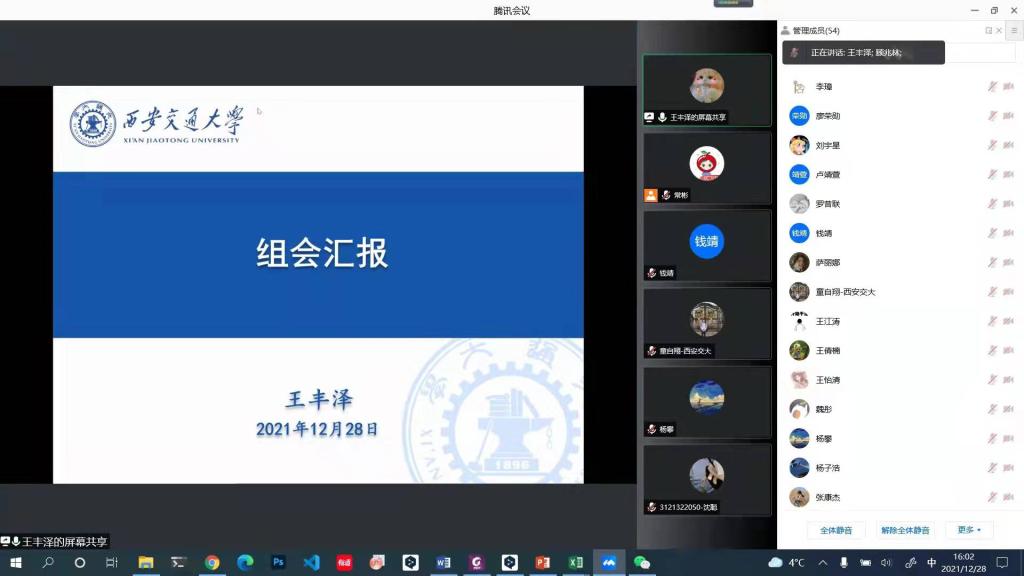The width and height of the screenshot is (1024, 576).
Task: Click the 全体静音 button
Action: (x=836, y=530)
